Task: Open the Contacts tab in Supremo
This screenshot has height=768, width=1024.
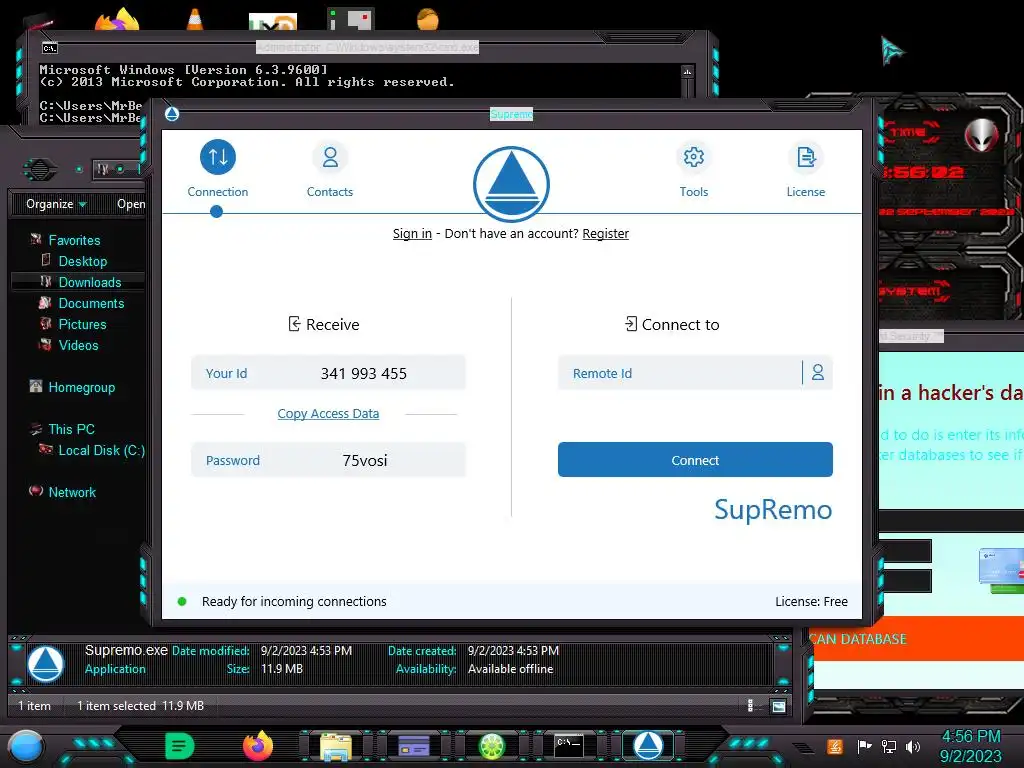Action: [x=330, y=168]
